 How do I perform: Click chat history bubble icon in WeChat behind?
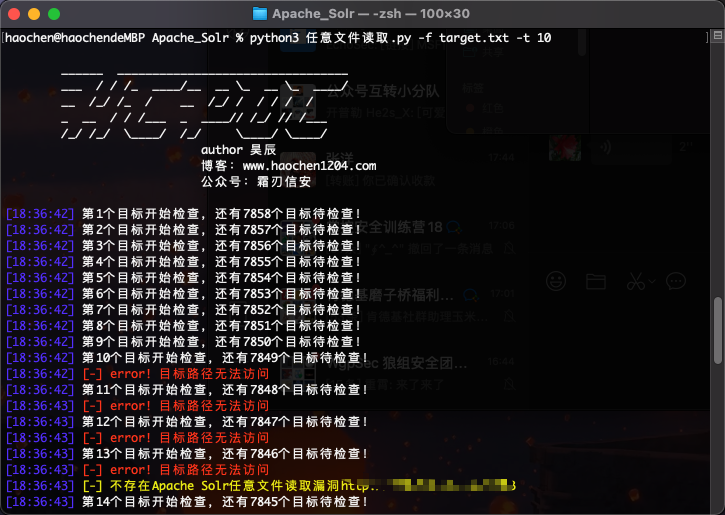pyautogui.click(x=676, y=281)
